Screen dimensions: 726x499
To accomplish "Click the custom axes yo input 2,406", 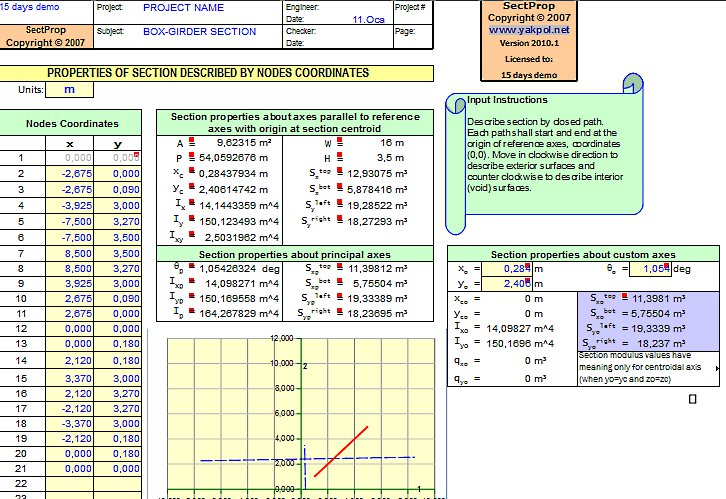I will click(508, 283).
